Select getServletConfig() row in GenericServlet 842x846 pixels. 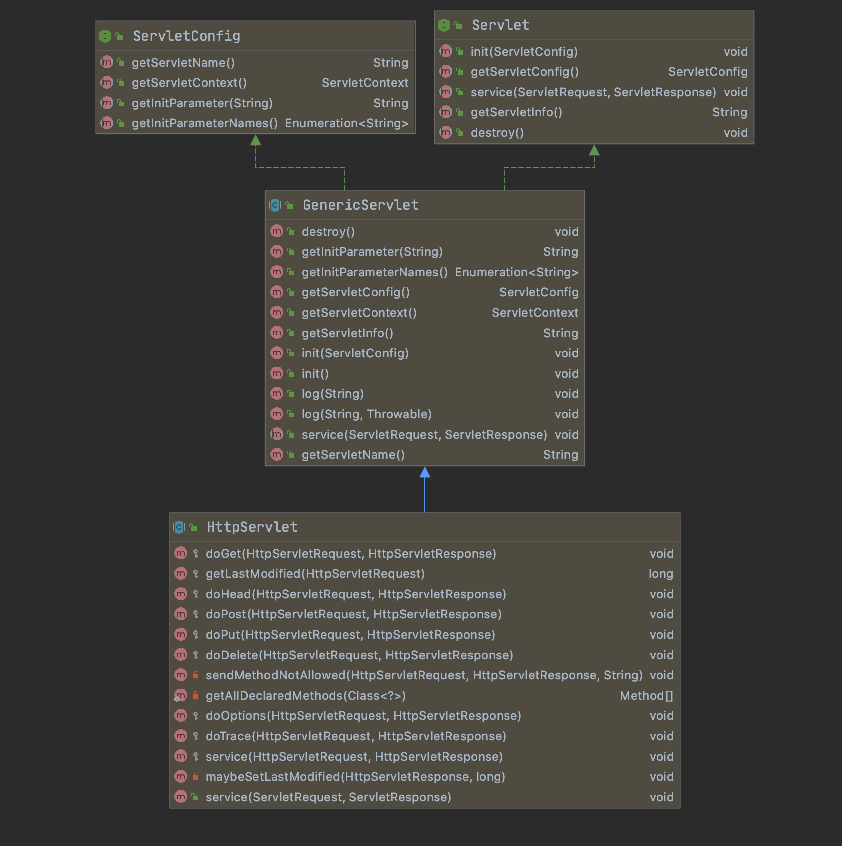coord(425,292)
